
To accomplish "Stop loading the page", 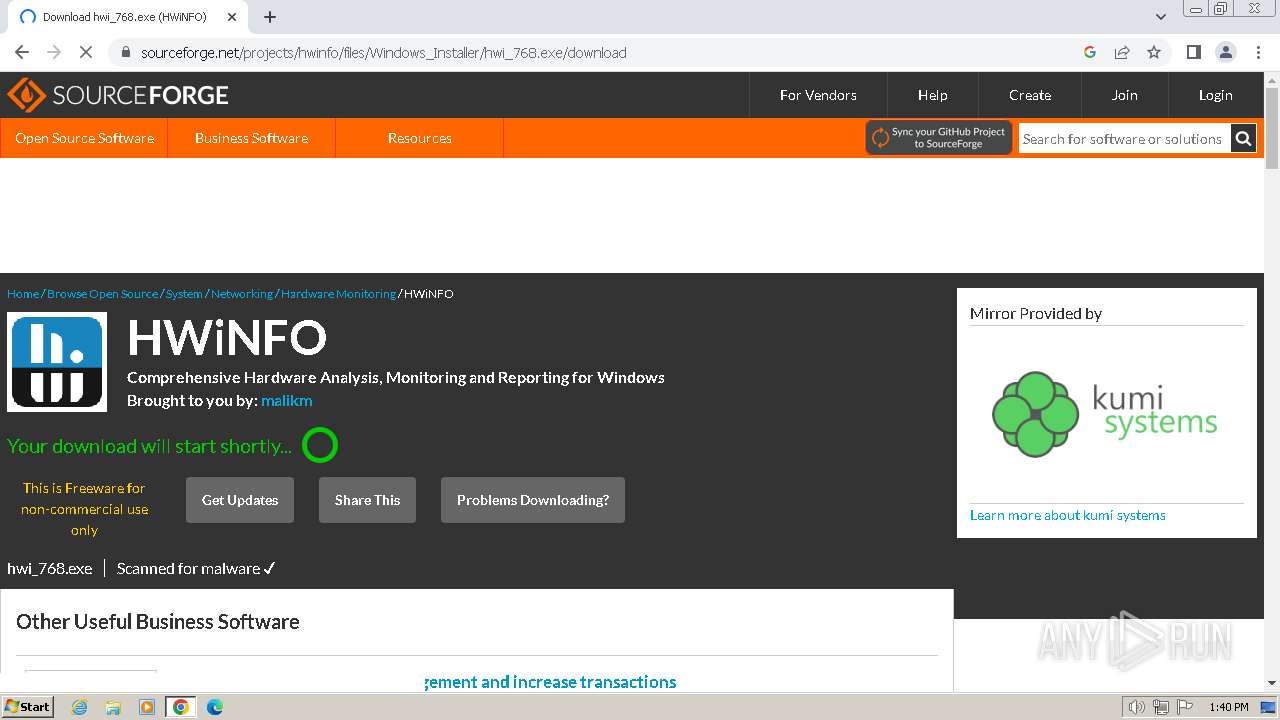I will pos(86,52).
